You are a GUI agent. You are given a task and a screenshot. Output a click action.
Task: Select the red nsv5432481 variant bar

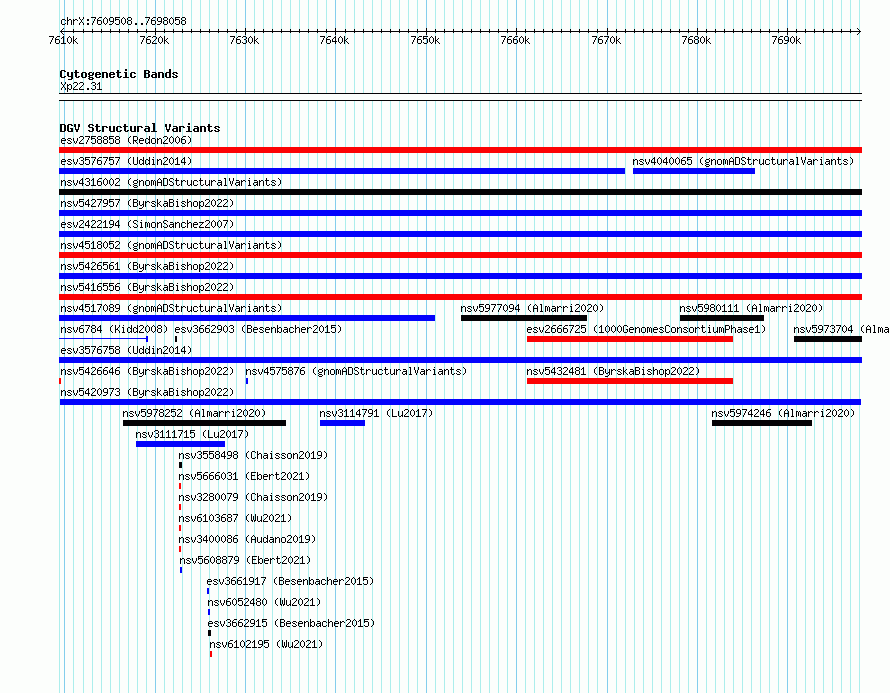click(629, 381)
